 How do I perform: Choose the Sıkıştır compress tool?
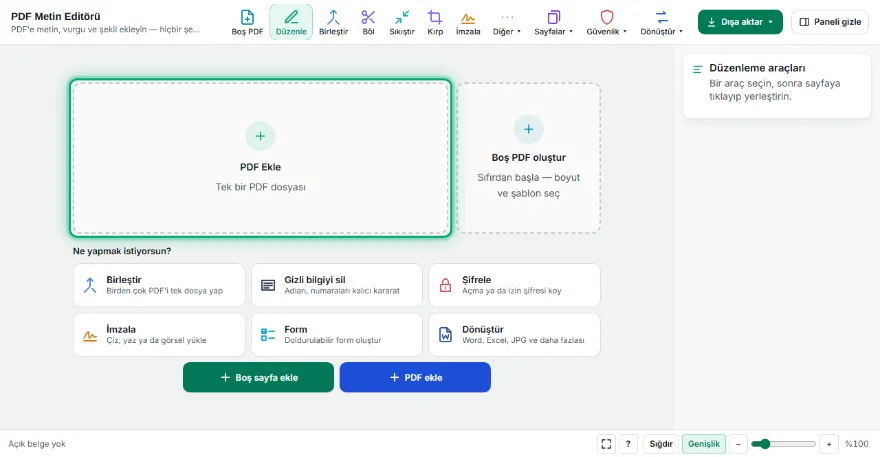(402, 22)
